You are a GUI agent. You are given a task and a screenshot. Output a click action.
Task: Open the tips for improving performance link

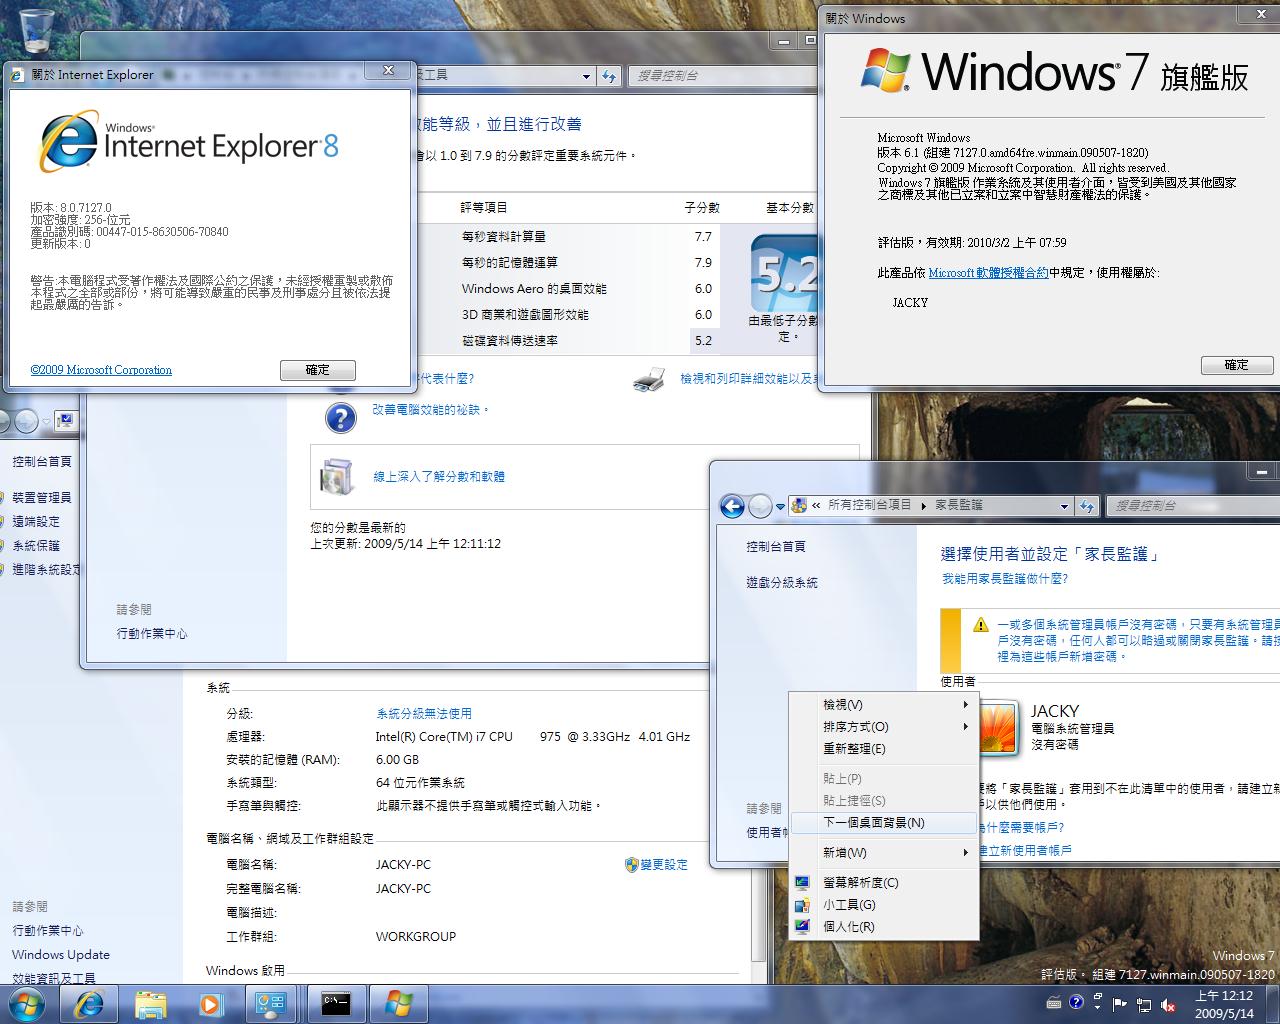point(431,410)
